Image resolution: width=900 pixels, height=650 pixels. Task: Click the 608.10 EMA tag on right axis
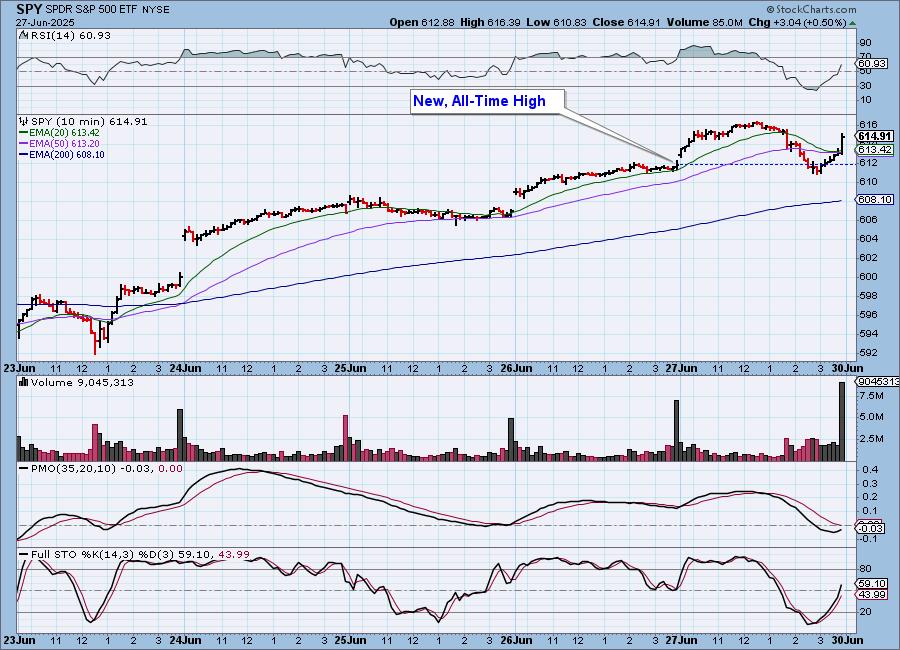(x=875, y=200)
